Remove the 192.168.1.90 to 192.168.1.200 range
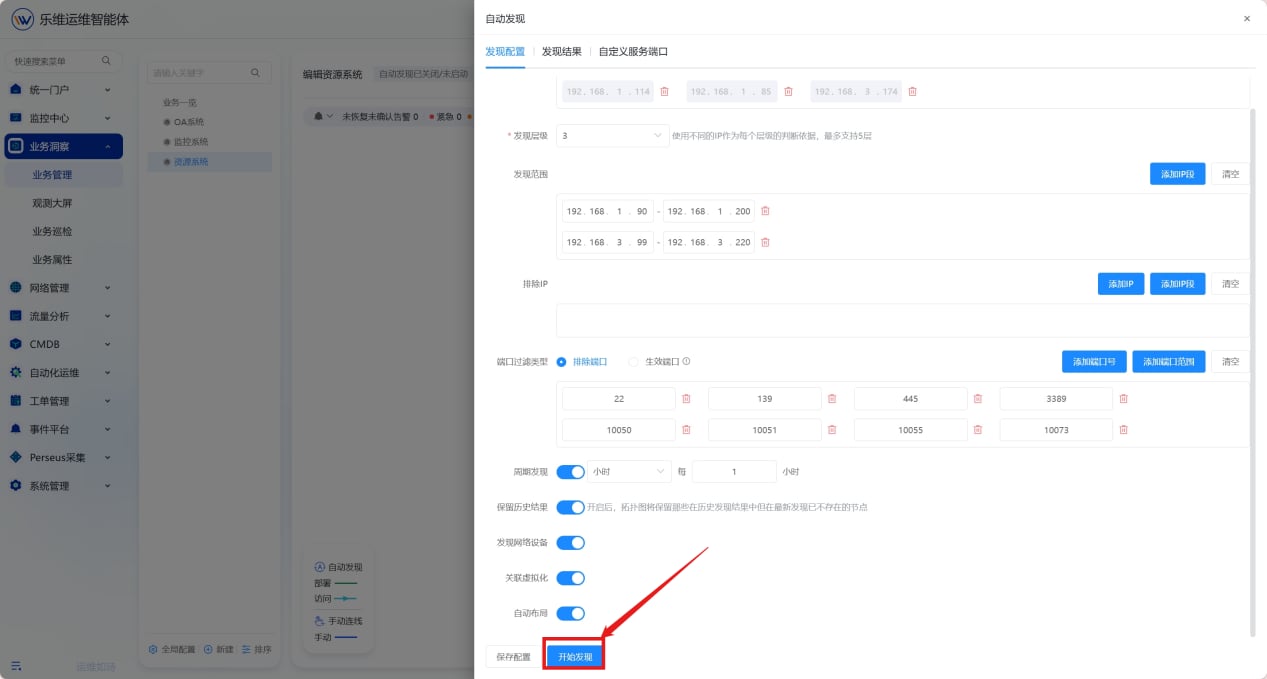This screenshot has height=679, width=1267. [x=765, y=211]
